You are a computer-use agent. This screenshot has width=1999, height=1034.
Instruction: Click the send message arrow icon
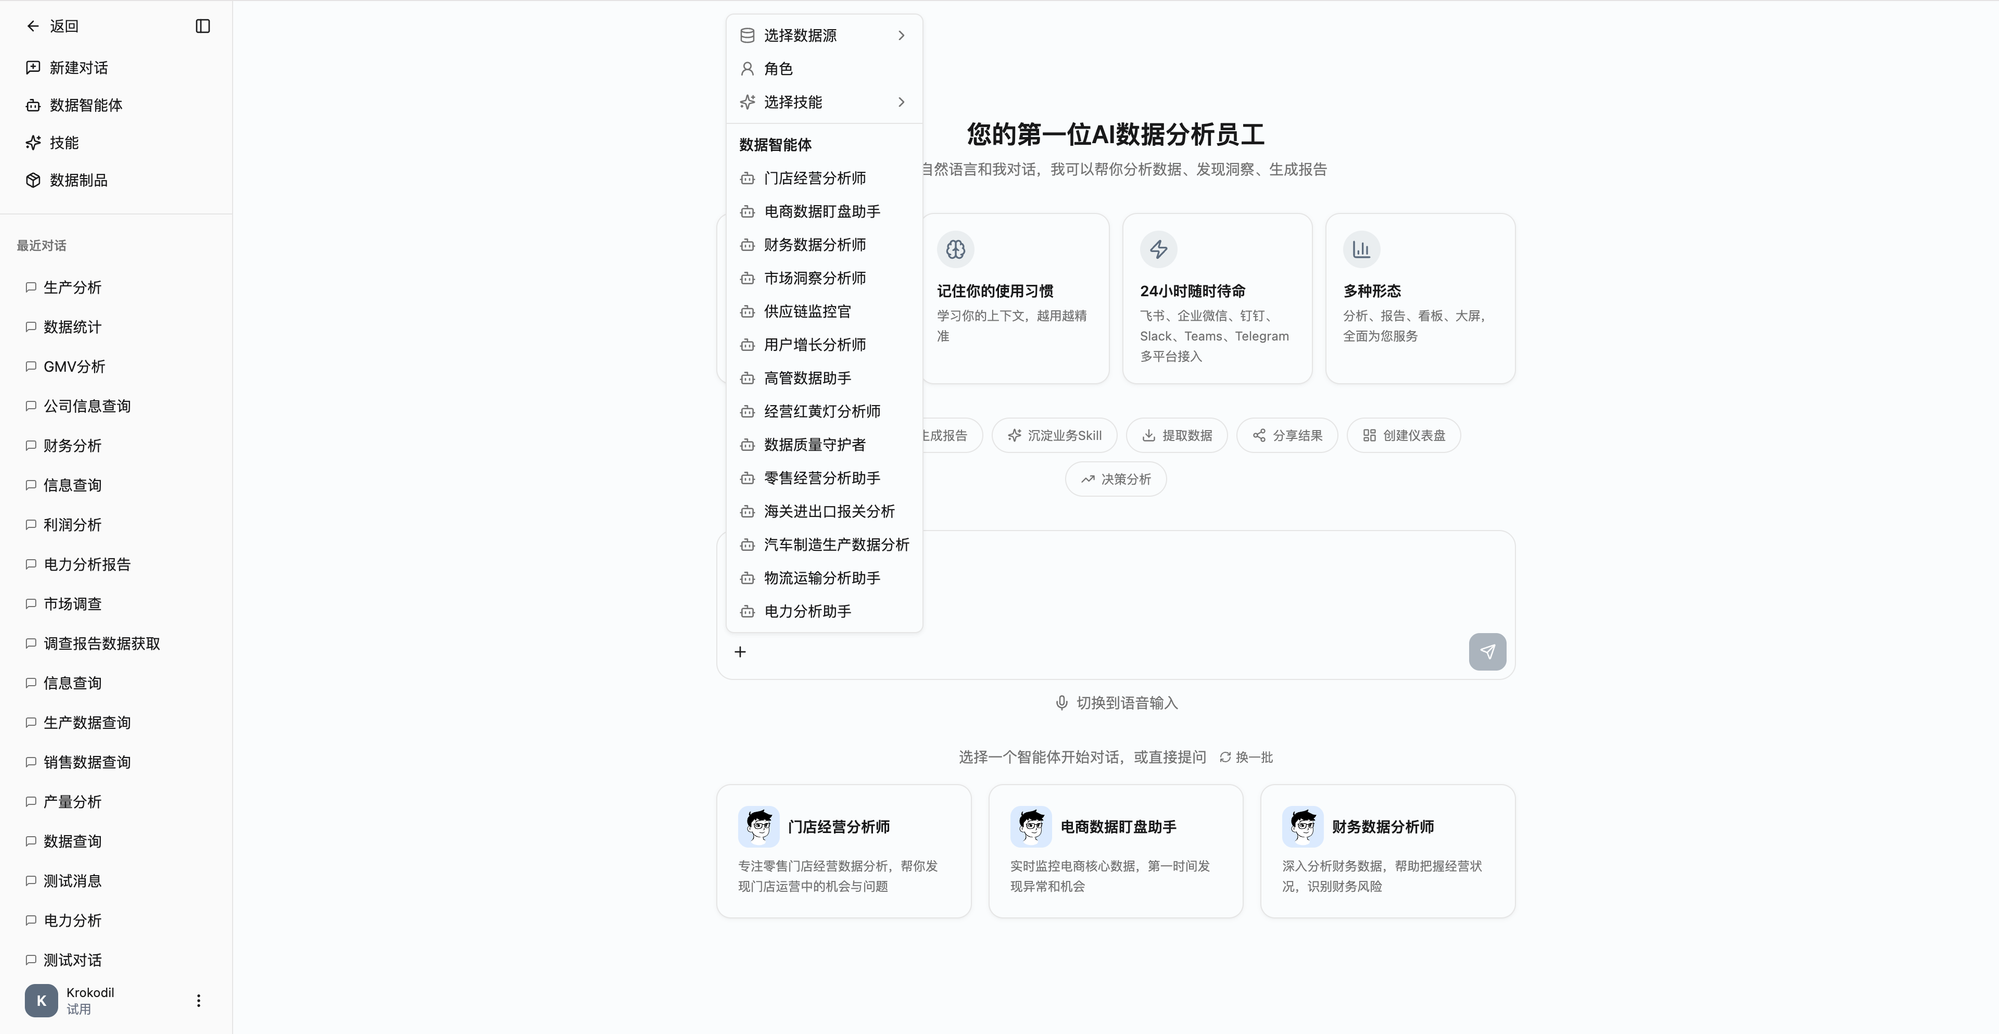point(1487,651)
